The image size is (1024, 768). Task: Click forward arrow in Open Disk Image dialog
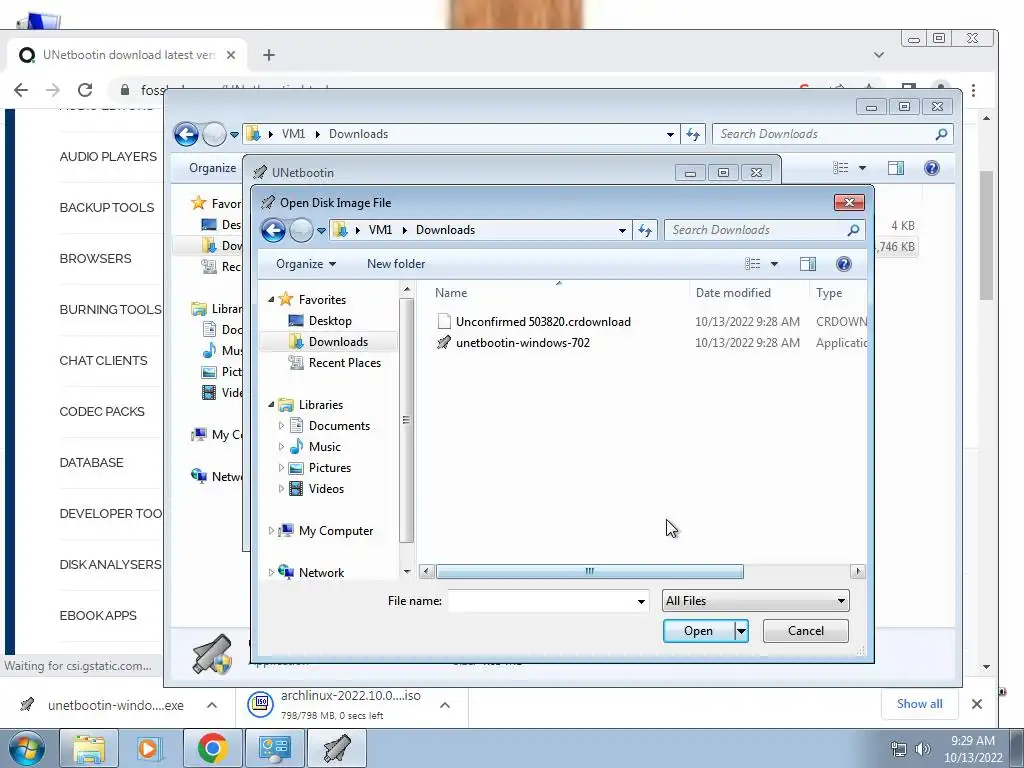(300, 230)
